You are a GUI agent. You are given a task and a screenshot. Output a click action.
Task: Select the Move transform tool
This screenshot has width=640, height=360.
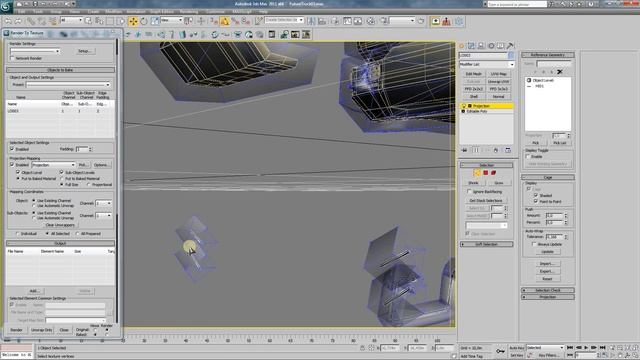[133, 21]
